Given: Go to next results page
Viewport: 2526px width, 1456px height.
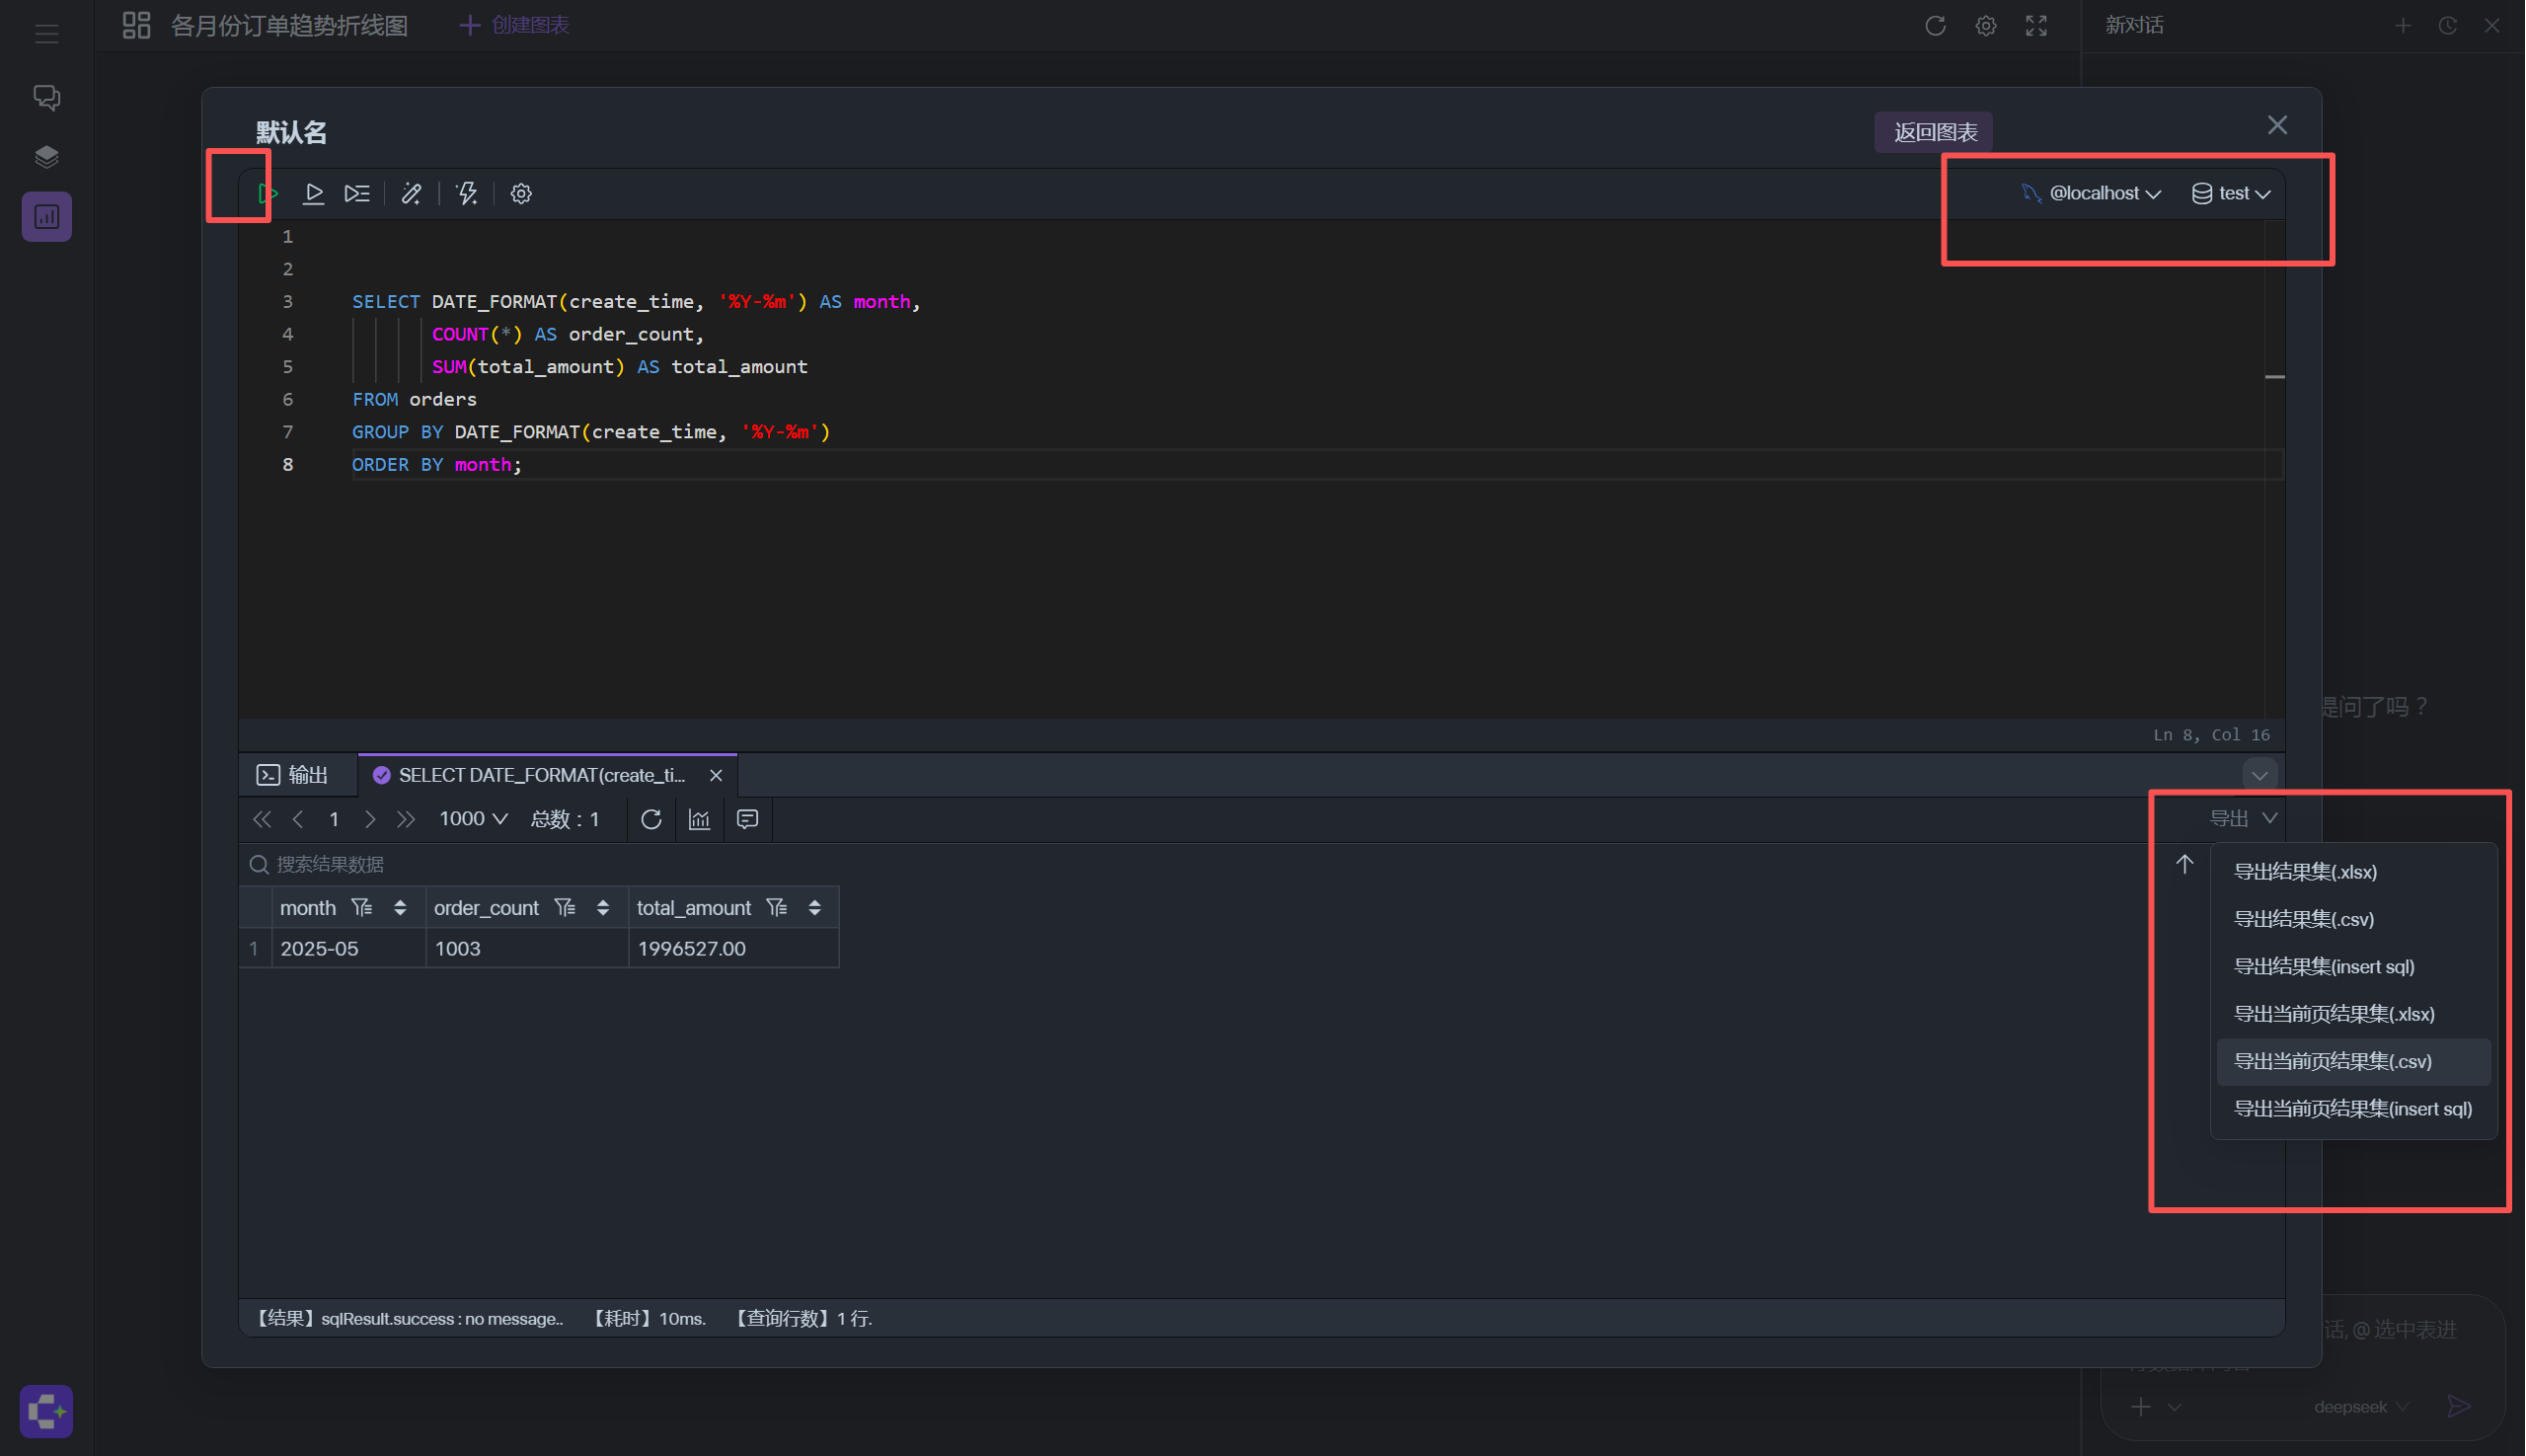Looking at the screenshot, I should tap(370, 819).
